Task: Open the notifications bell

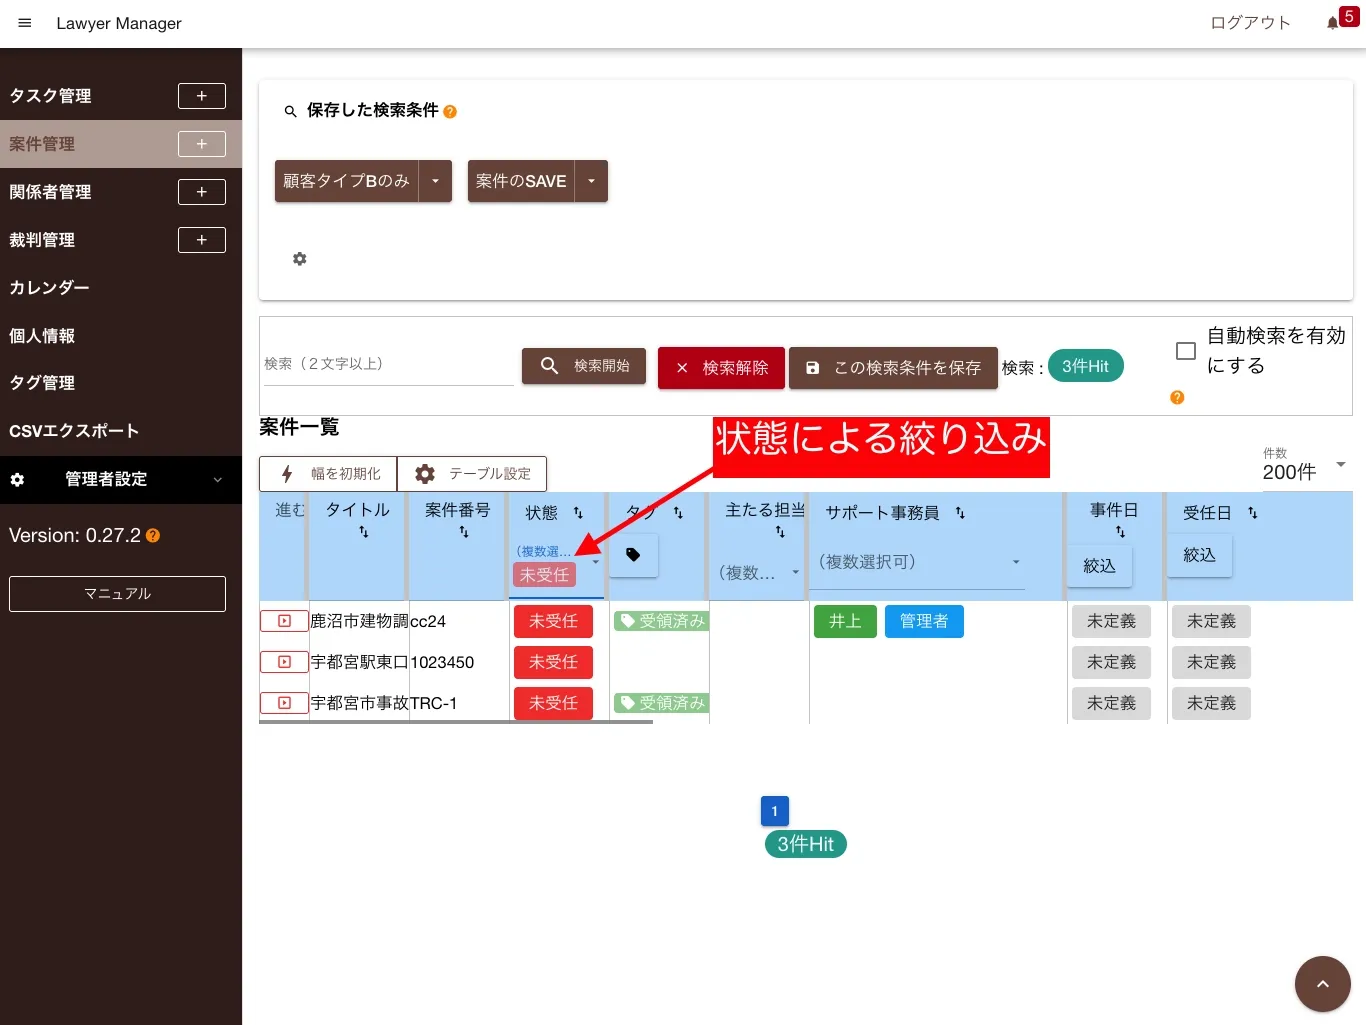Action: [x=1332, y=23]
